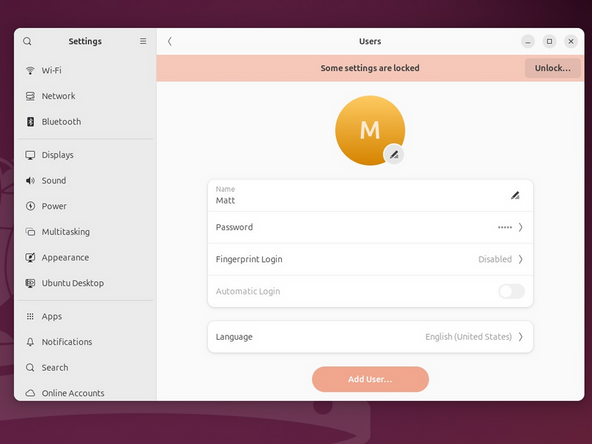Select Power in the sidebar
Image resolution: width=592 pixels, height=444 pixels.
coord(85,206)
